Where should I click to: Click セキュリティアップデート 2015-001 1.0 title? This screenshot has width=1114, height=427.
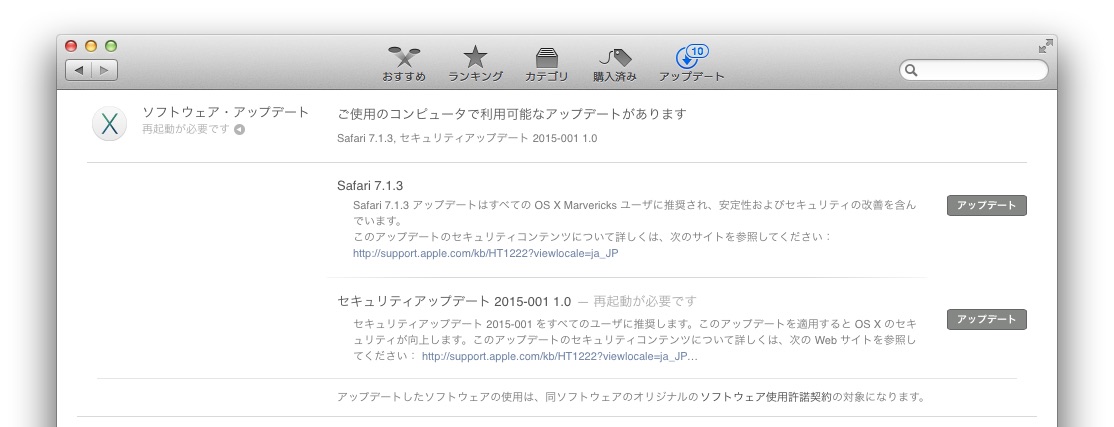pos(454,301)
